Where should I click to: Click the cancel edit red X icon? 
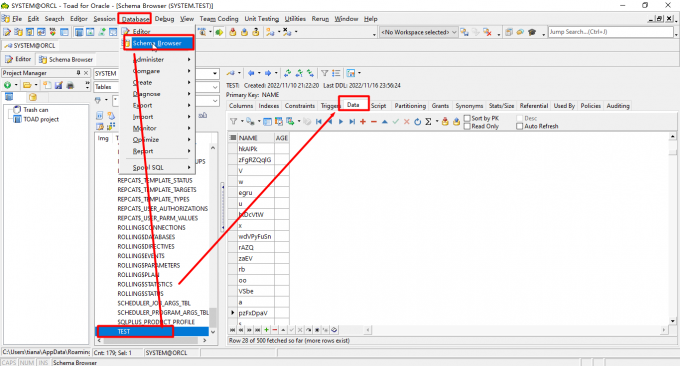coord(406,122)
